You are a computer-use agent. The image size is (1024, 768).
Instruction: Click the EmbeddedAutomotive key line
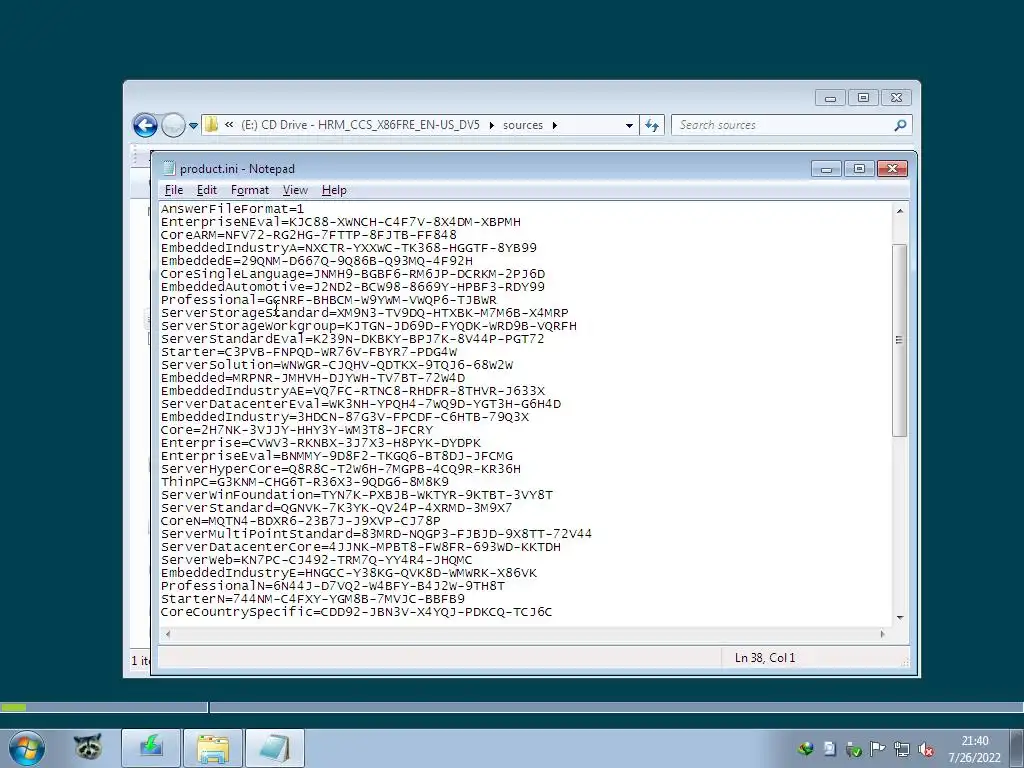pyautogui.click(x=353, y=287)
